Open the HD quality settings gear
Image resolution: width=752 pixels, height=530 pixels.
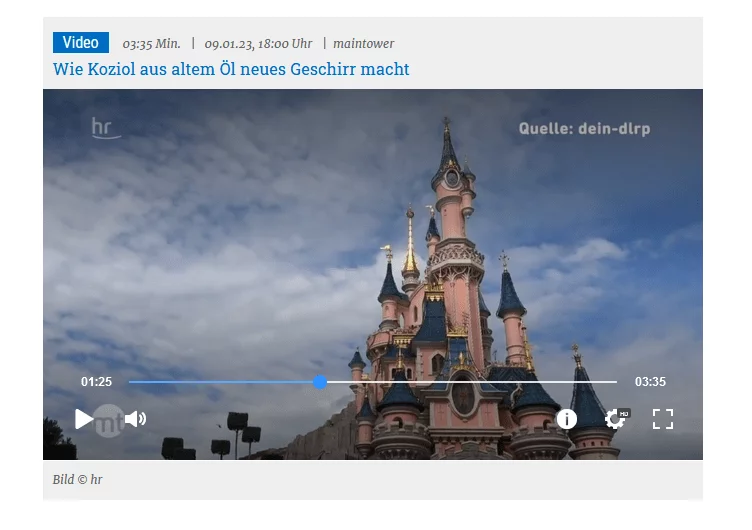pyautogui.click(x=617, y=419)
